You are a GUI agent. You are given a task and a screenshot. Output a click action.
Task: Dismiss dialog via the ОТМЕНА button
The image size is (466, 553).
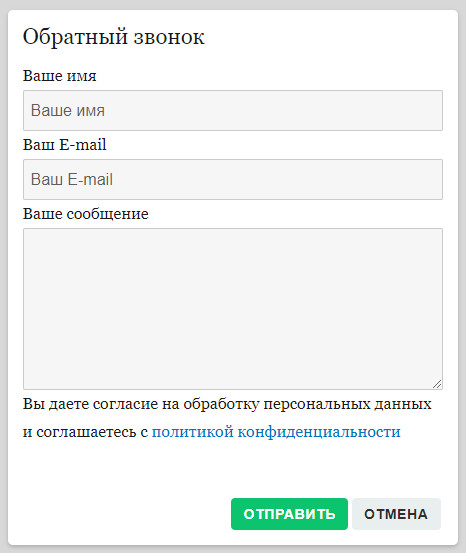coord(396,514)
